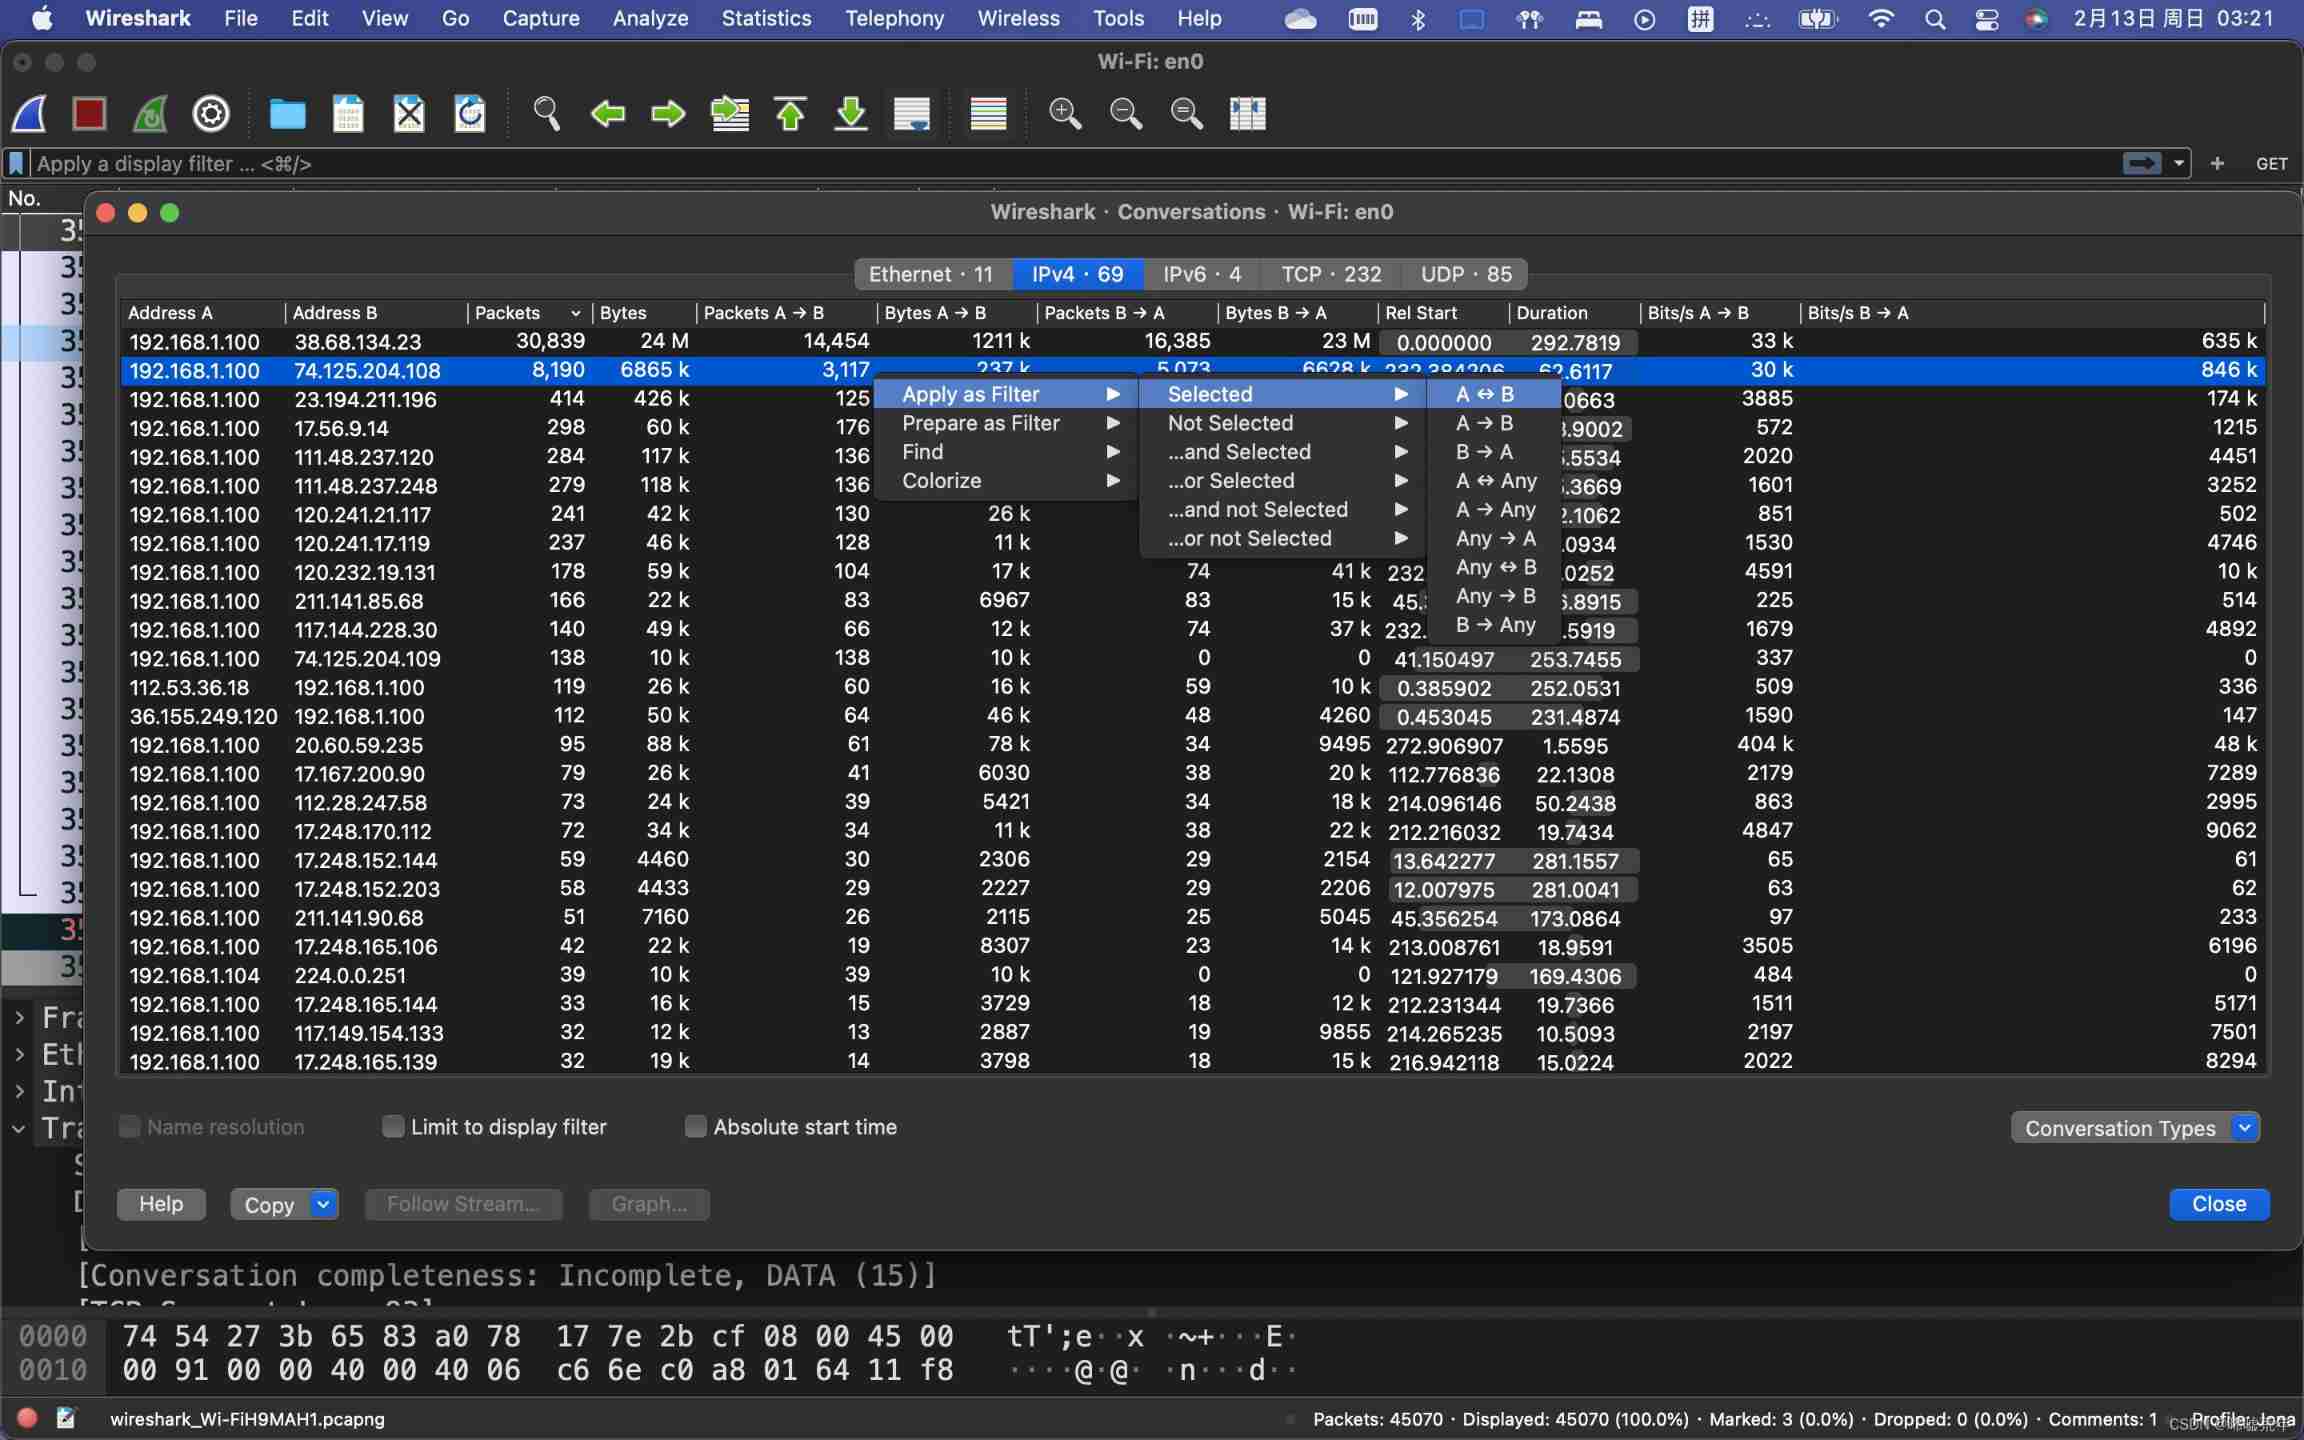Close this capture file icon
This screenshot has height=1440, width=2304.
coord(409,114)
